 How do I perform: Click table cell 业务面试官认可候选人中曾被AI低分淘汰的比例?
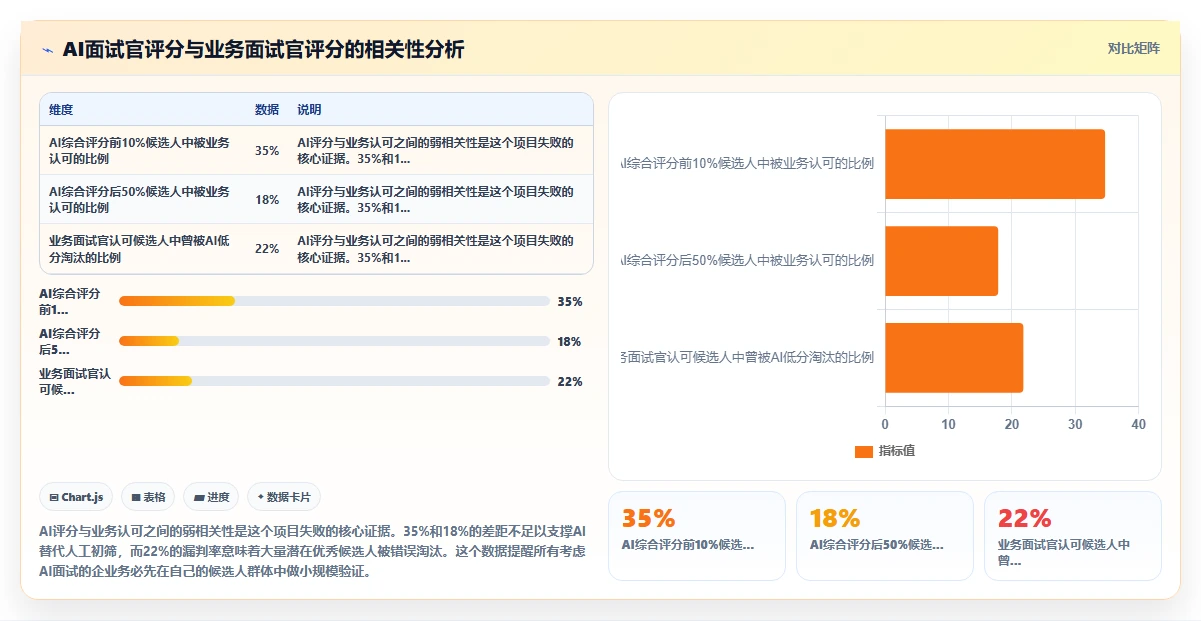point(141,249)
